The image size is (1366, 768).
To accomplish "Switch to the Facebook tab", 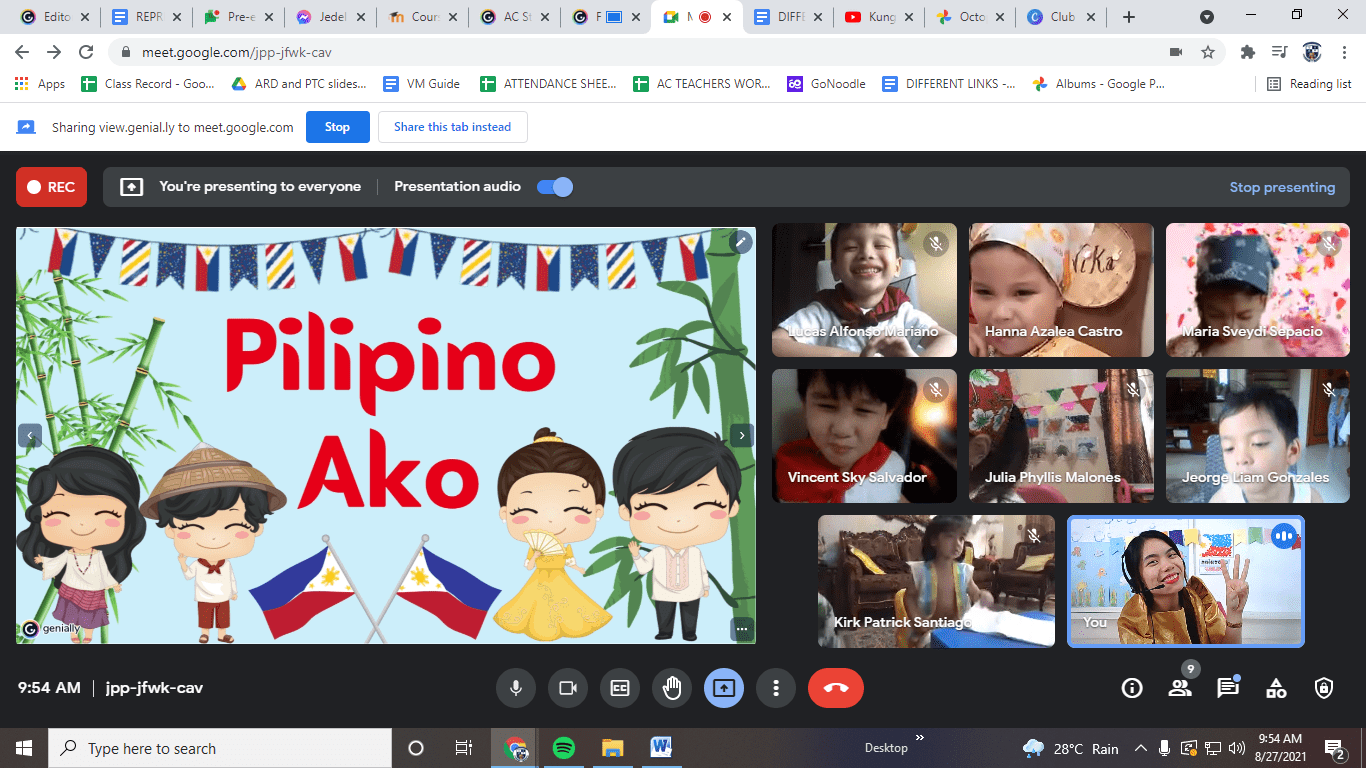I will pyautogui.click(x=601, y=16).
